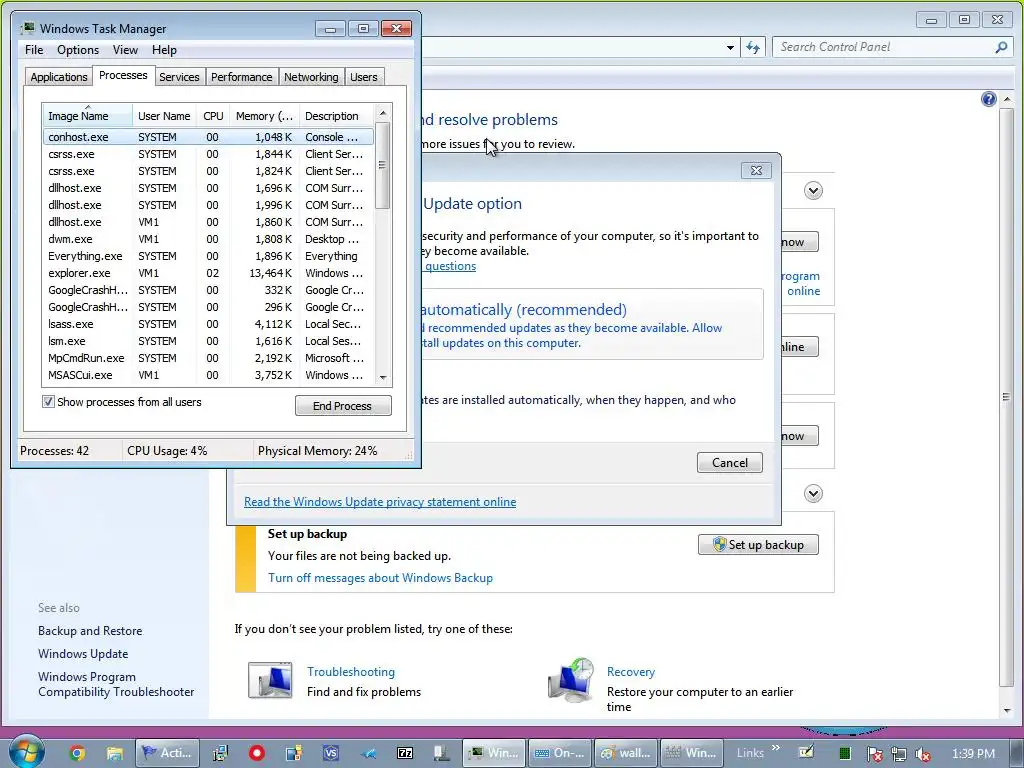Sort processes by CPU column header
The width and height of the screenshot is (1024, 768).
point(213,116)
